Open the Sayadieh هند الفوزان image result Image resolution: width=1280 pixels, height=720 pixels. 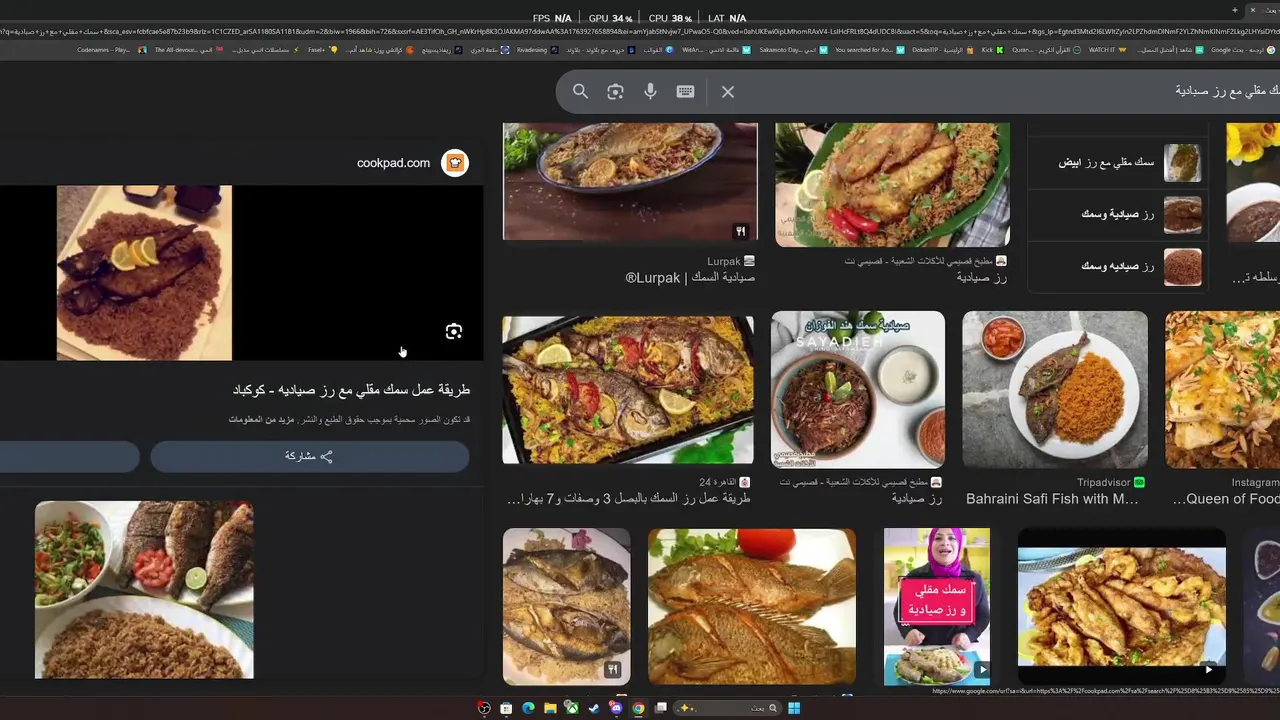(858, 390)
